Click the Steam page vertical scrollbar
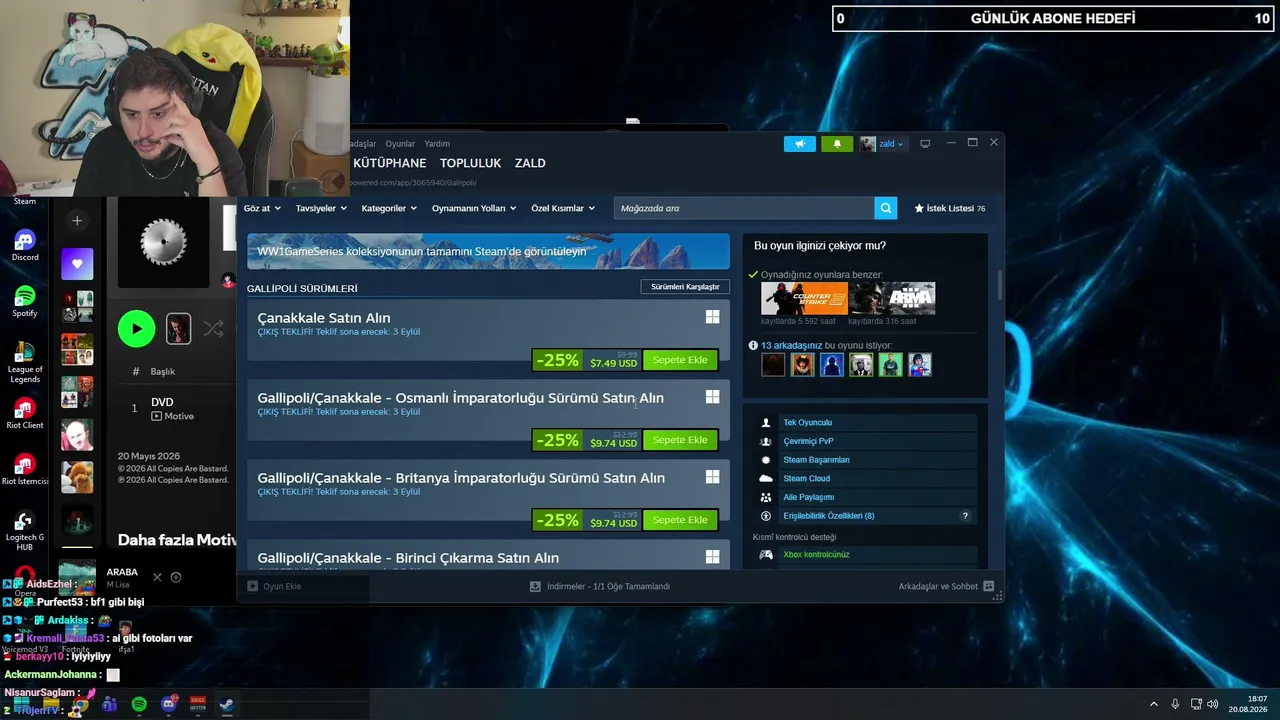 point(999,285)
